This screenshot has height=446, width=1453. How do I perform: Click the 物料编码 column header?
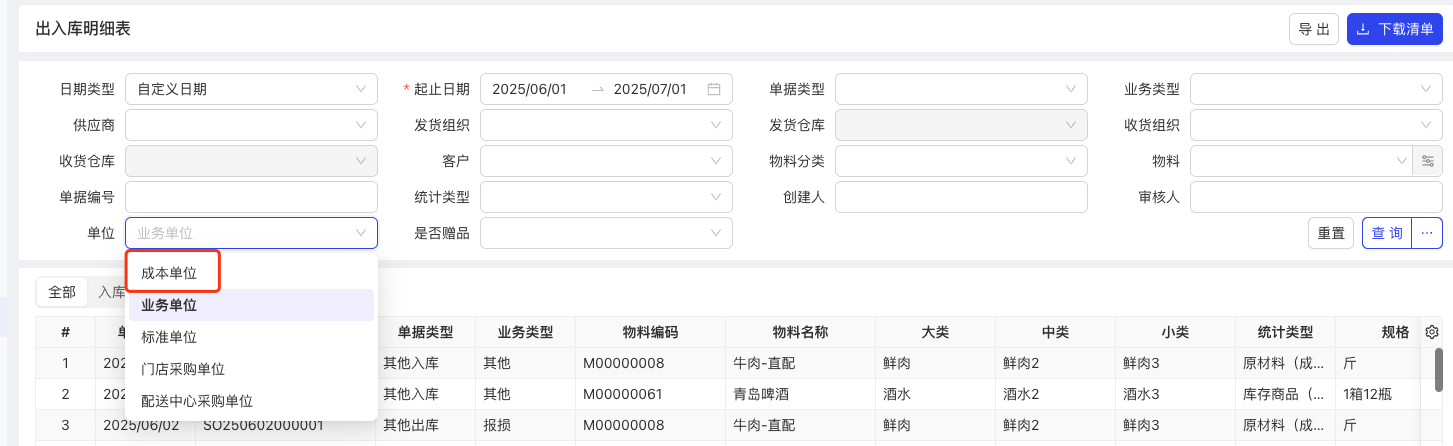[650, 333]
